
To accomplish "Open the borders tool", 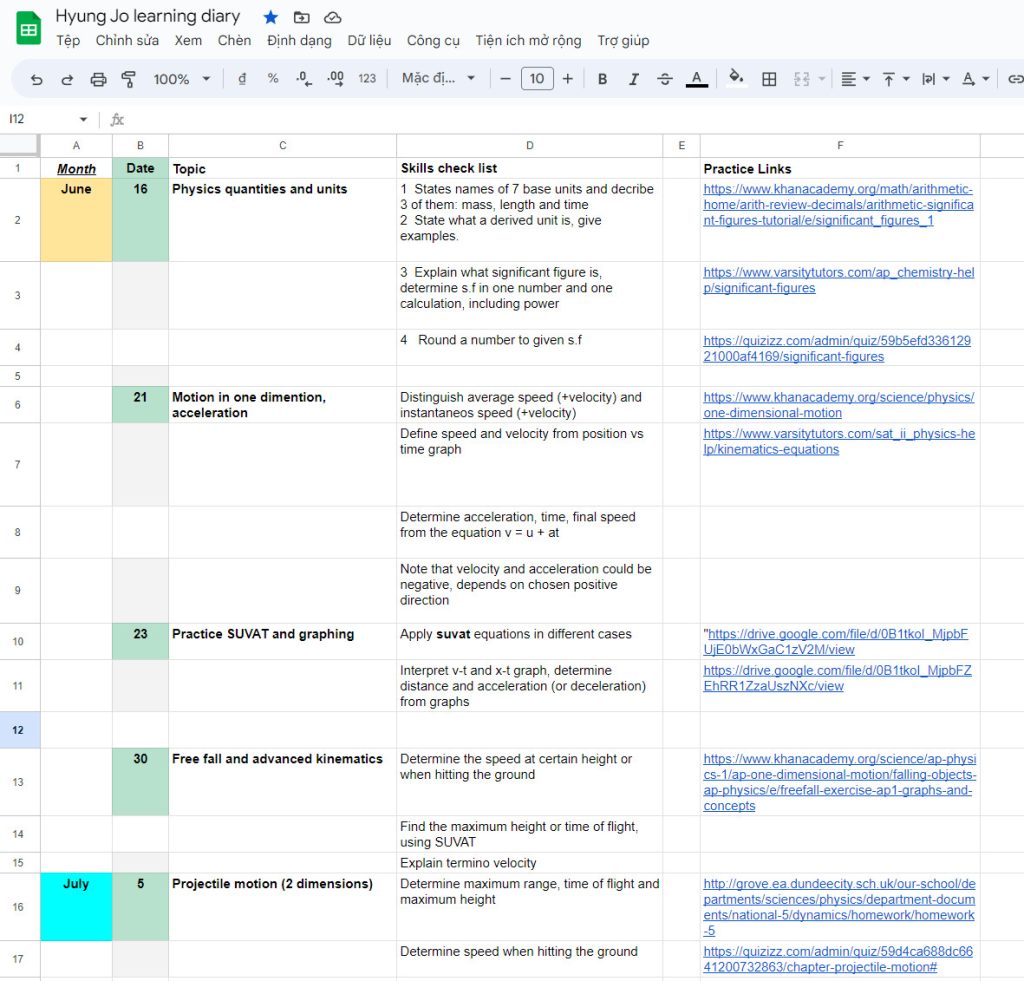I will 769,79.
